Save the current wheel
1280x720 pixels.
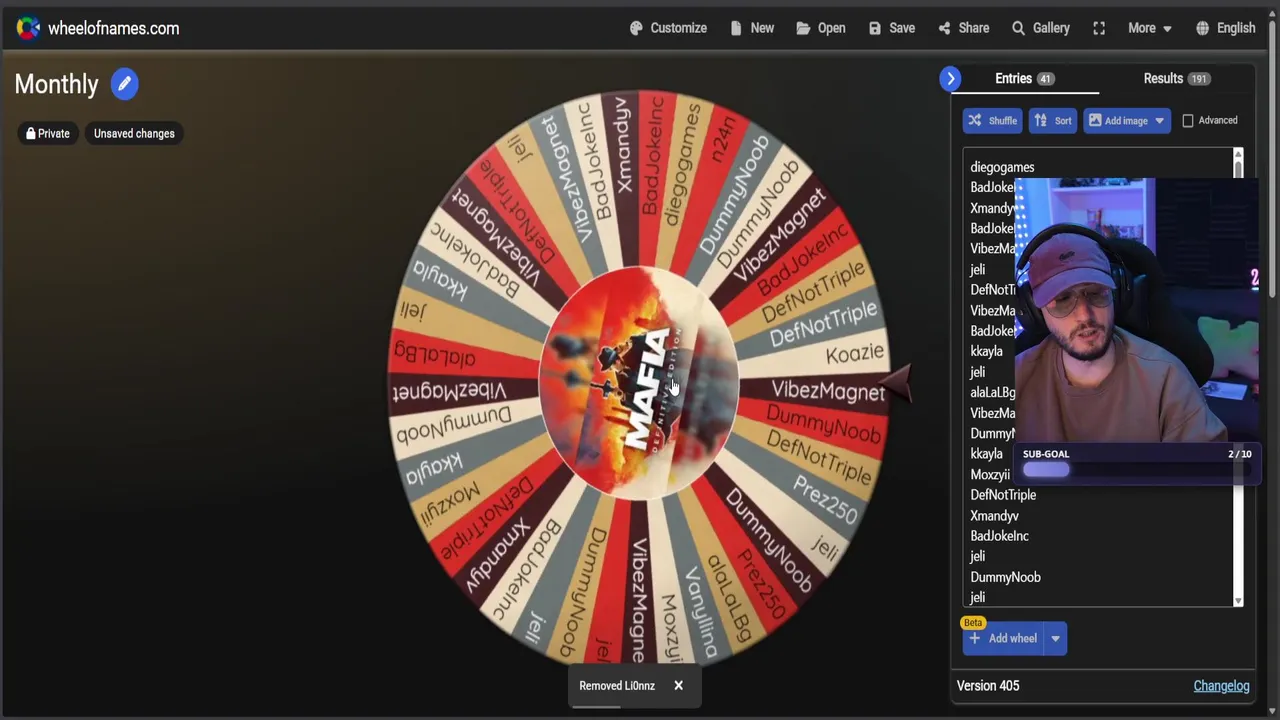coord(892,28)
